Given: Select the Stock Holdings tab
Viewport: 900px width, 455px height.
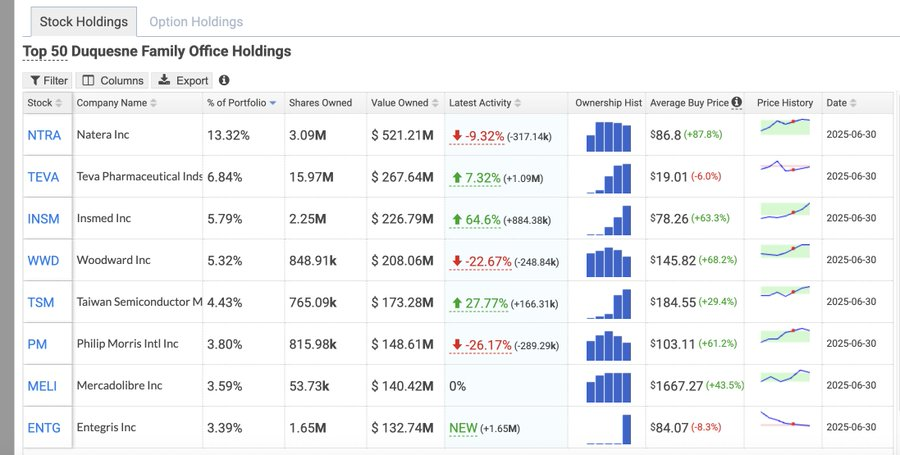Looking at the screenshot, I should pyautogui.click(x=84, y=22).
